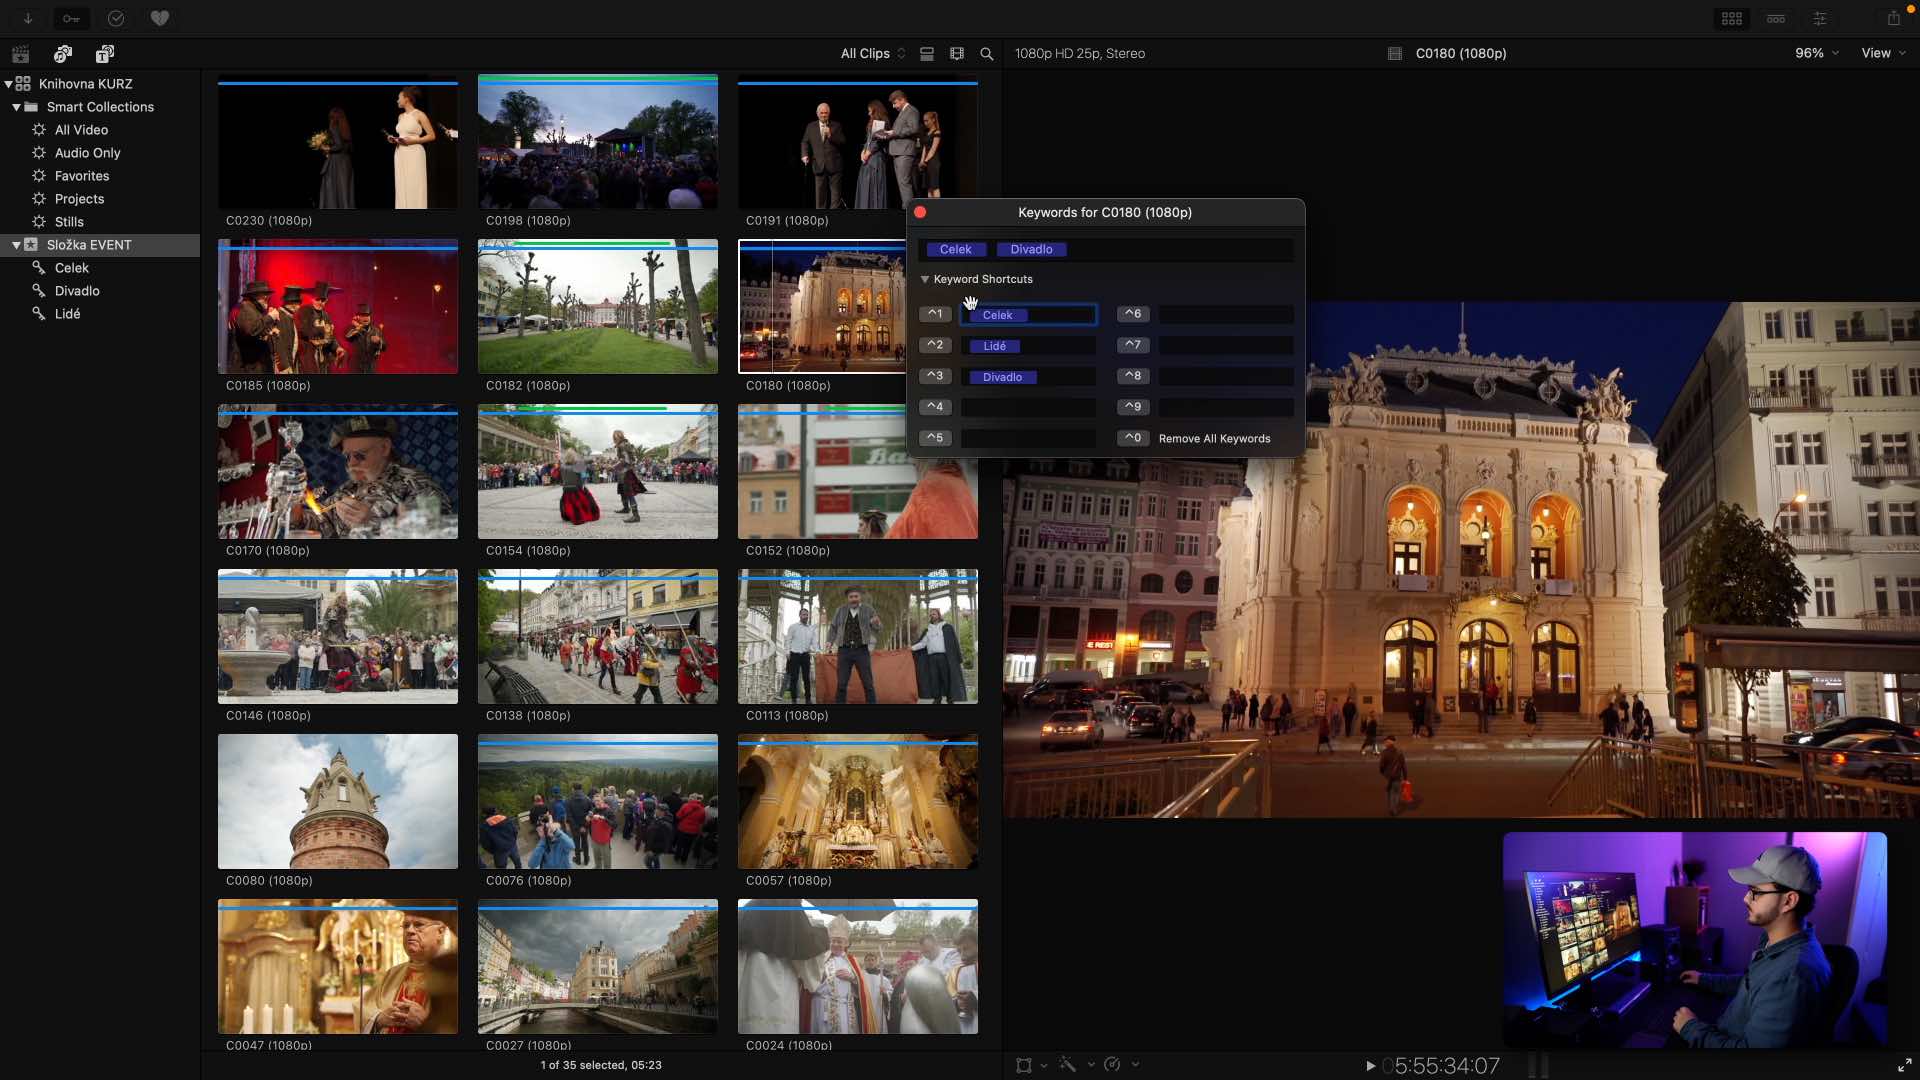Screen dimensions: 1920x1080
Task: Open the titles and generators sidebar
Action: pyautogui.click(x=104, y=54)
